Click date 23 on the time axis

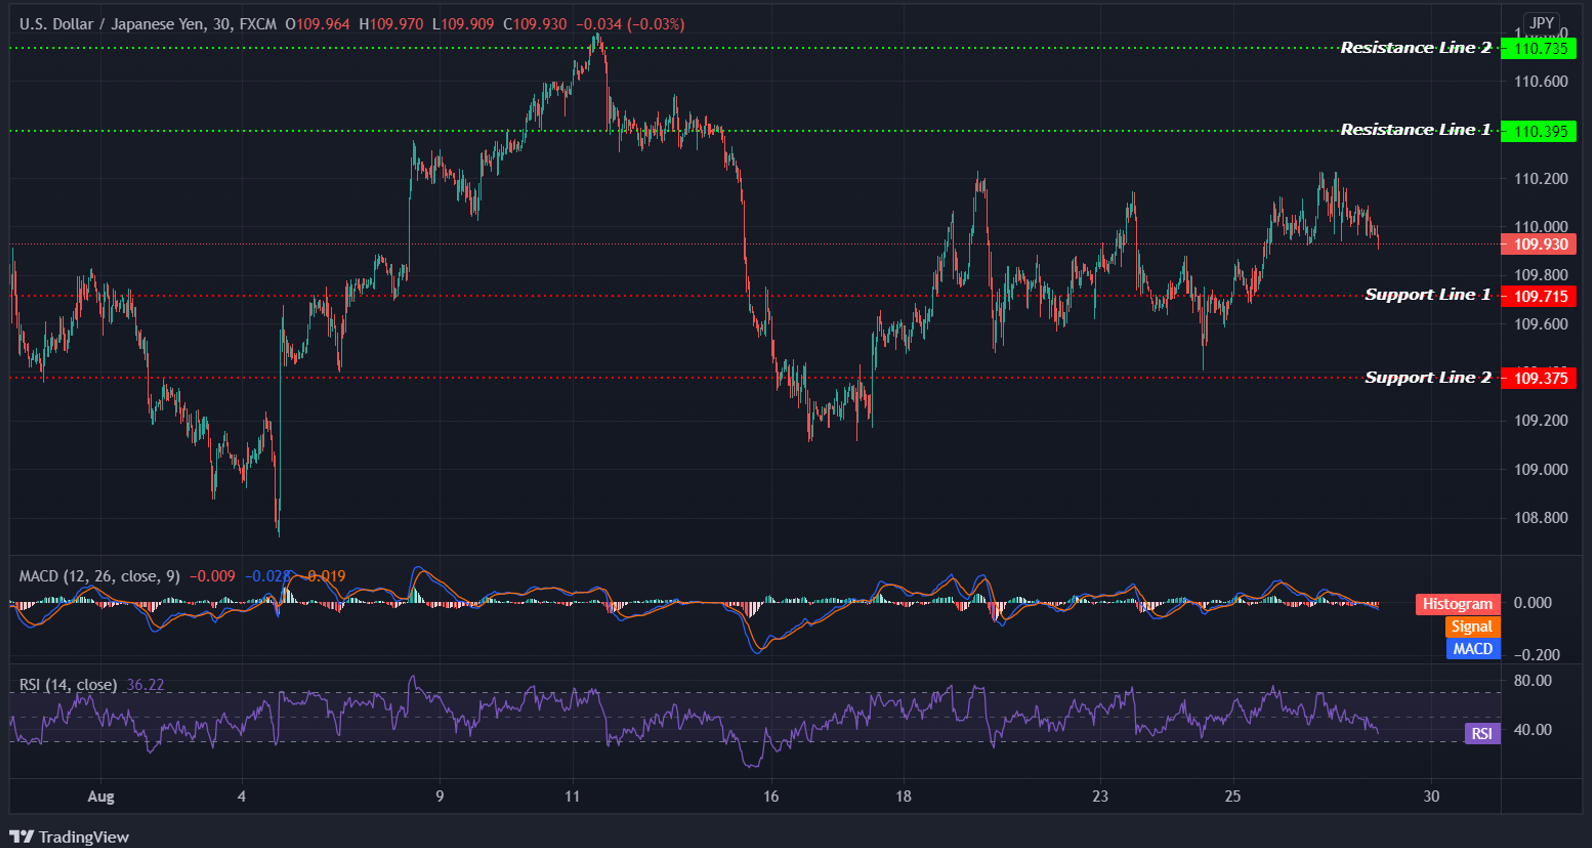point(1100,797)
